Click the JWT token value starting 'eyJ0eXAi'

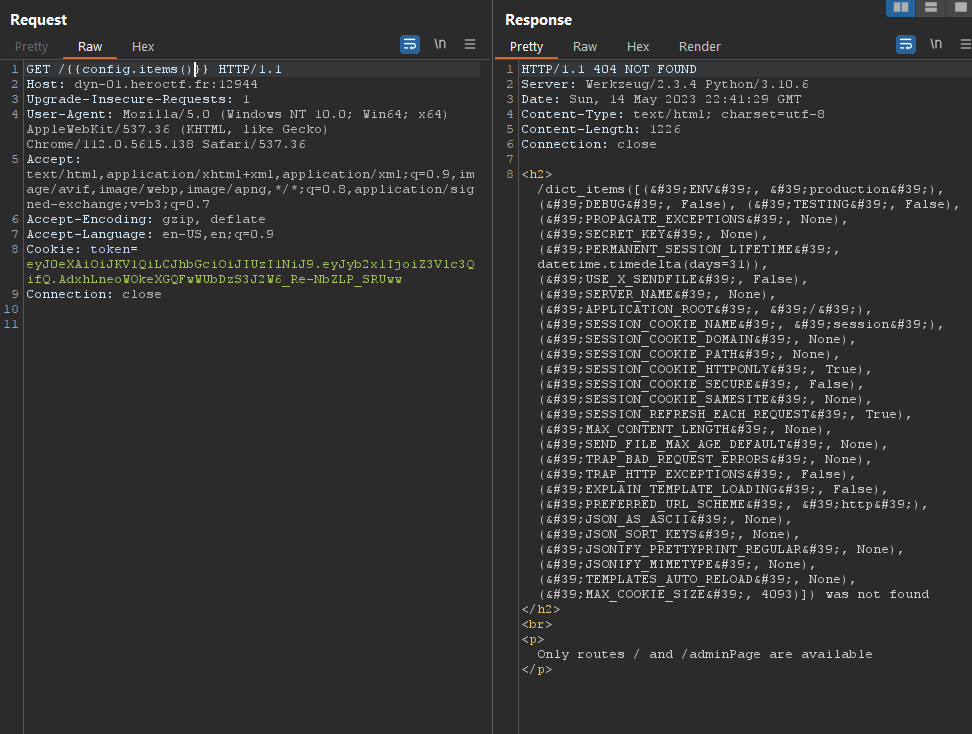coord(250,272)
